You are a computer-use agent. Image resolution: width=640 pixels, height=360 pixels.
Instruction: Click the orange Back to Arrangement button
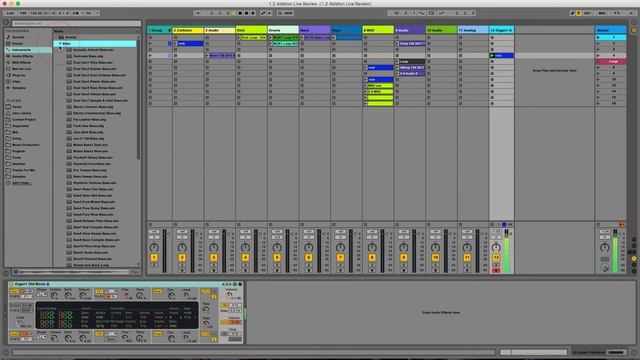(622, 224)
